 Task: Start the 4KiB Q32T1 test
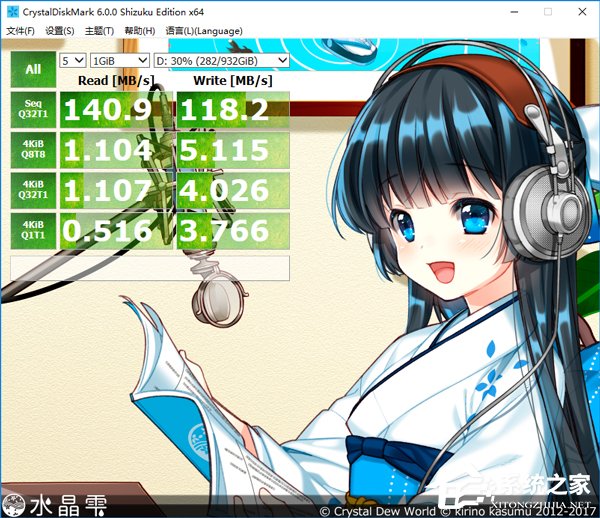tap(33, 190)
